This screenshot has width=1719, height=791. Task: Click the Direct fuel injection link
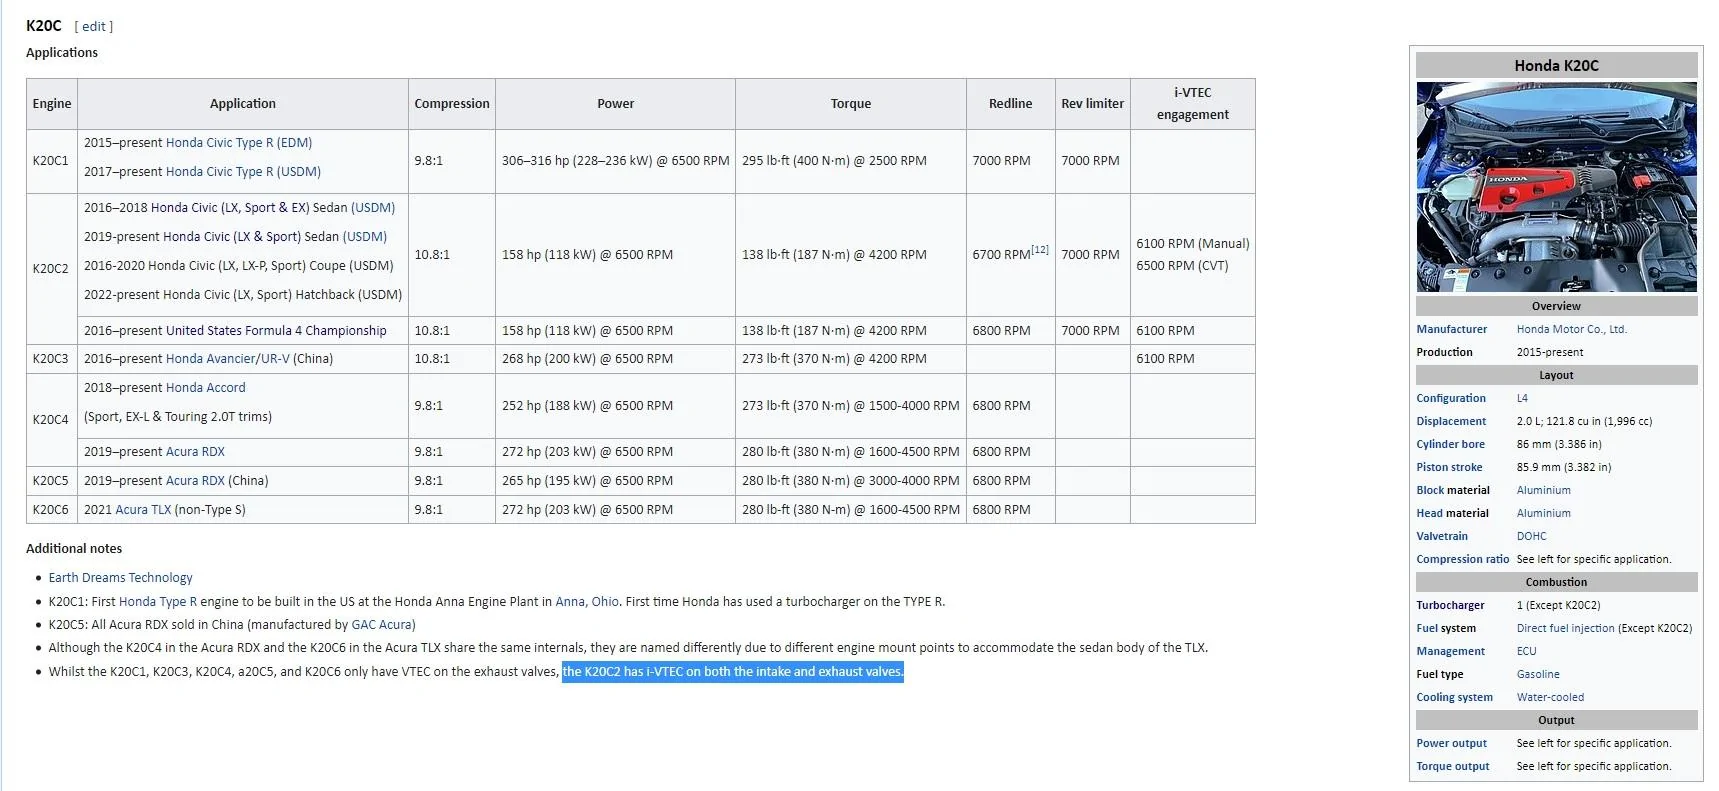pos(1565,629)
